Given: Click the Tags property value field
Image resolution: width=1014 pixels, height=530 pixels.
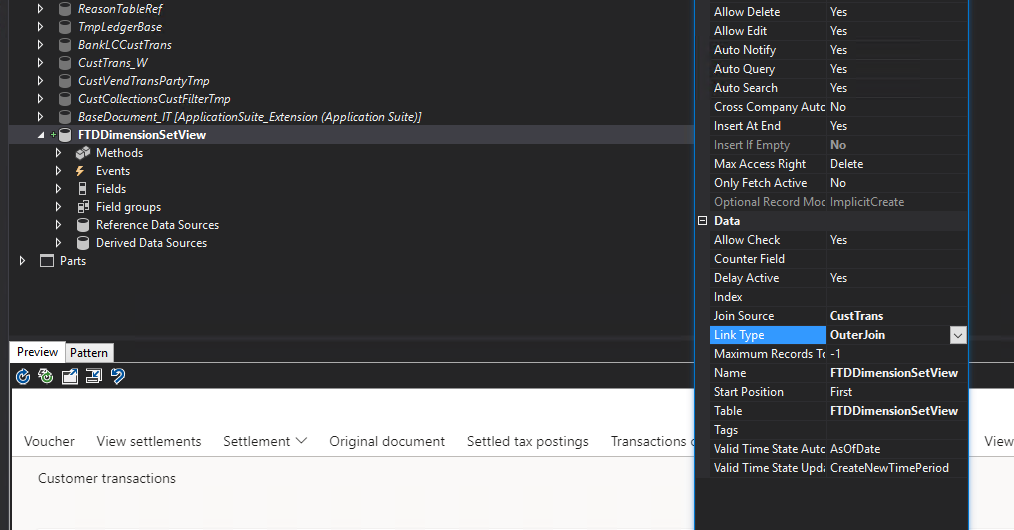Looking at the screenshot, I should click(x=897, y=430).
